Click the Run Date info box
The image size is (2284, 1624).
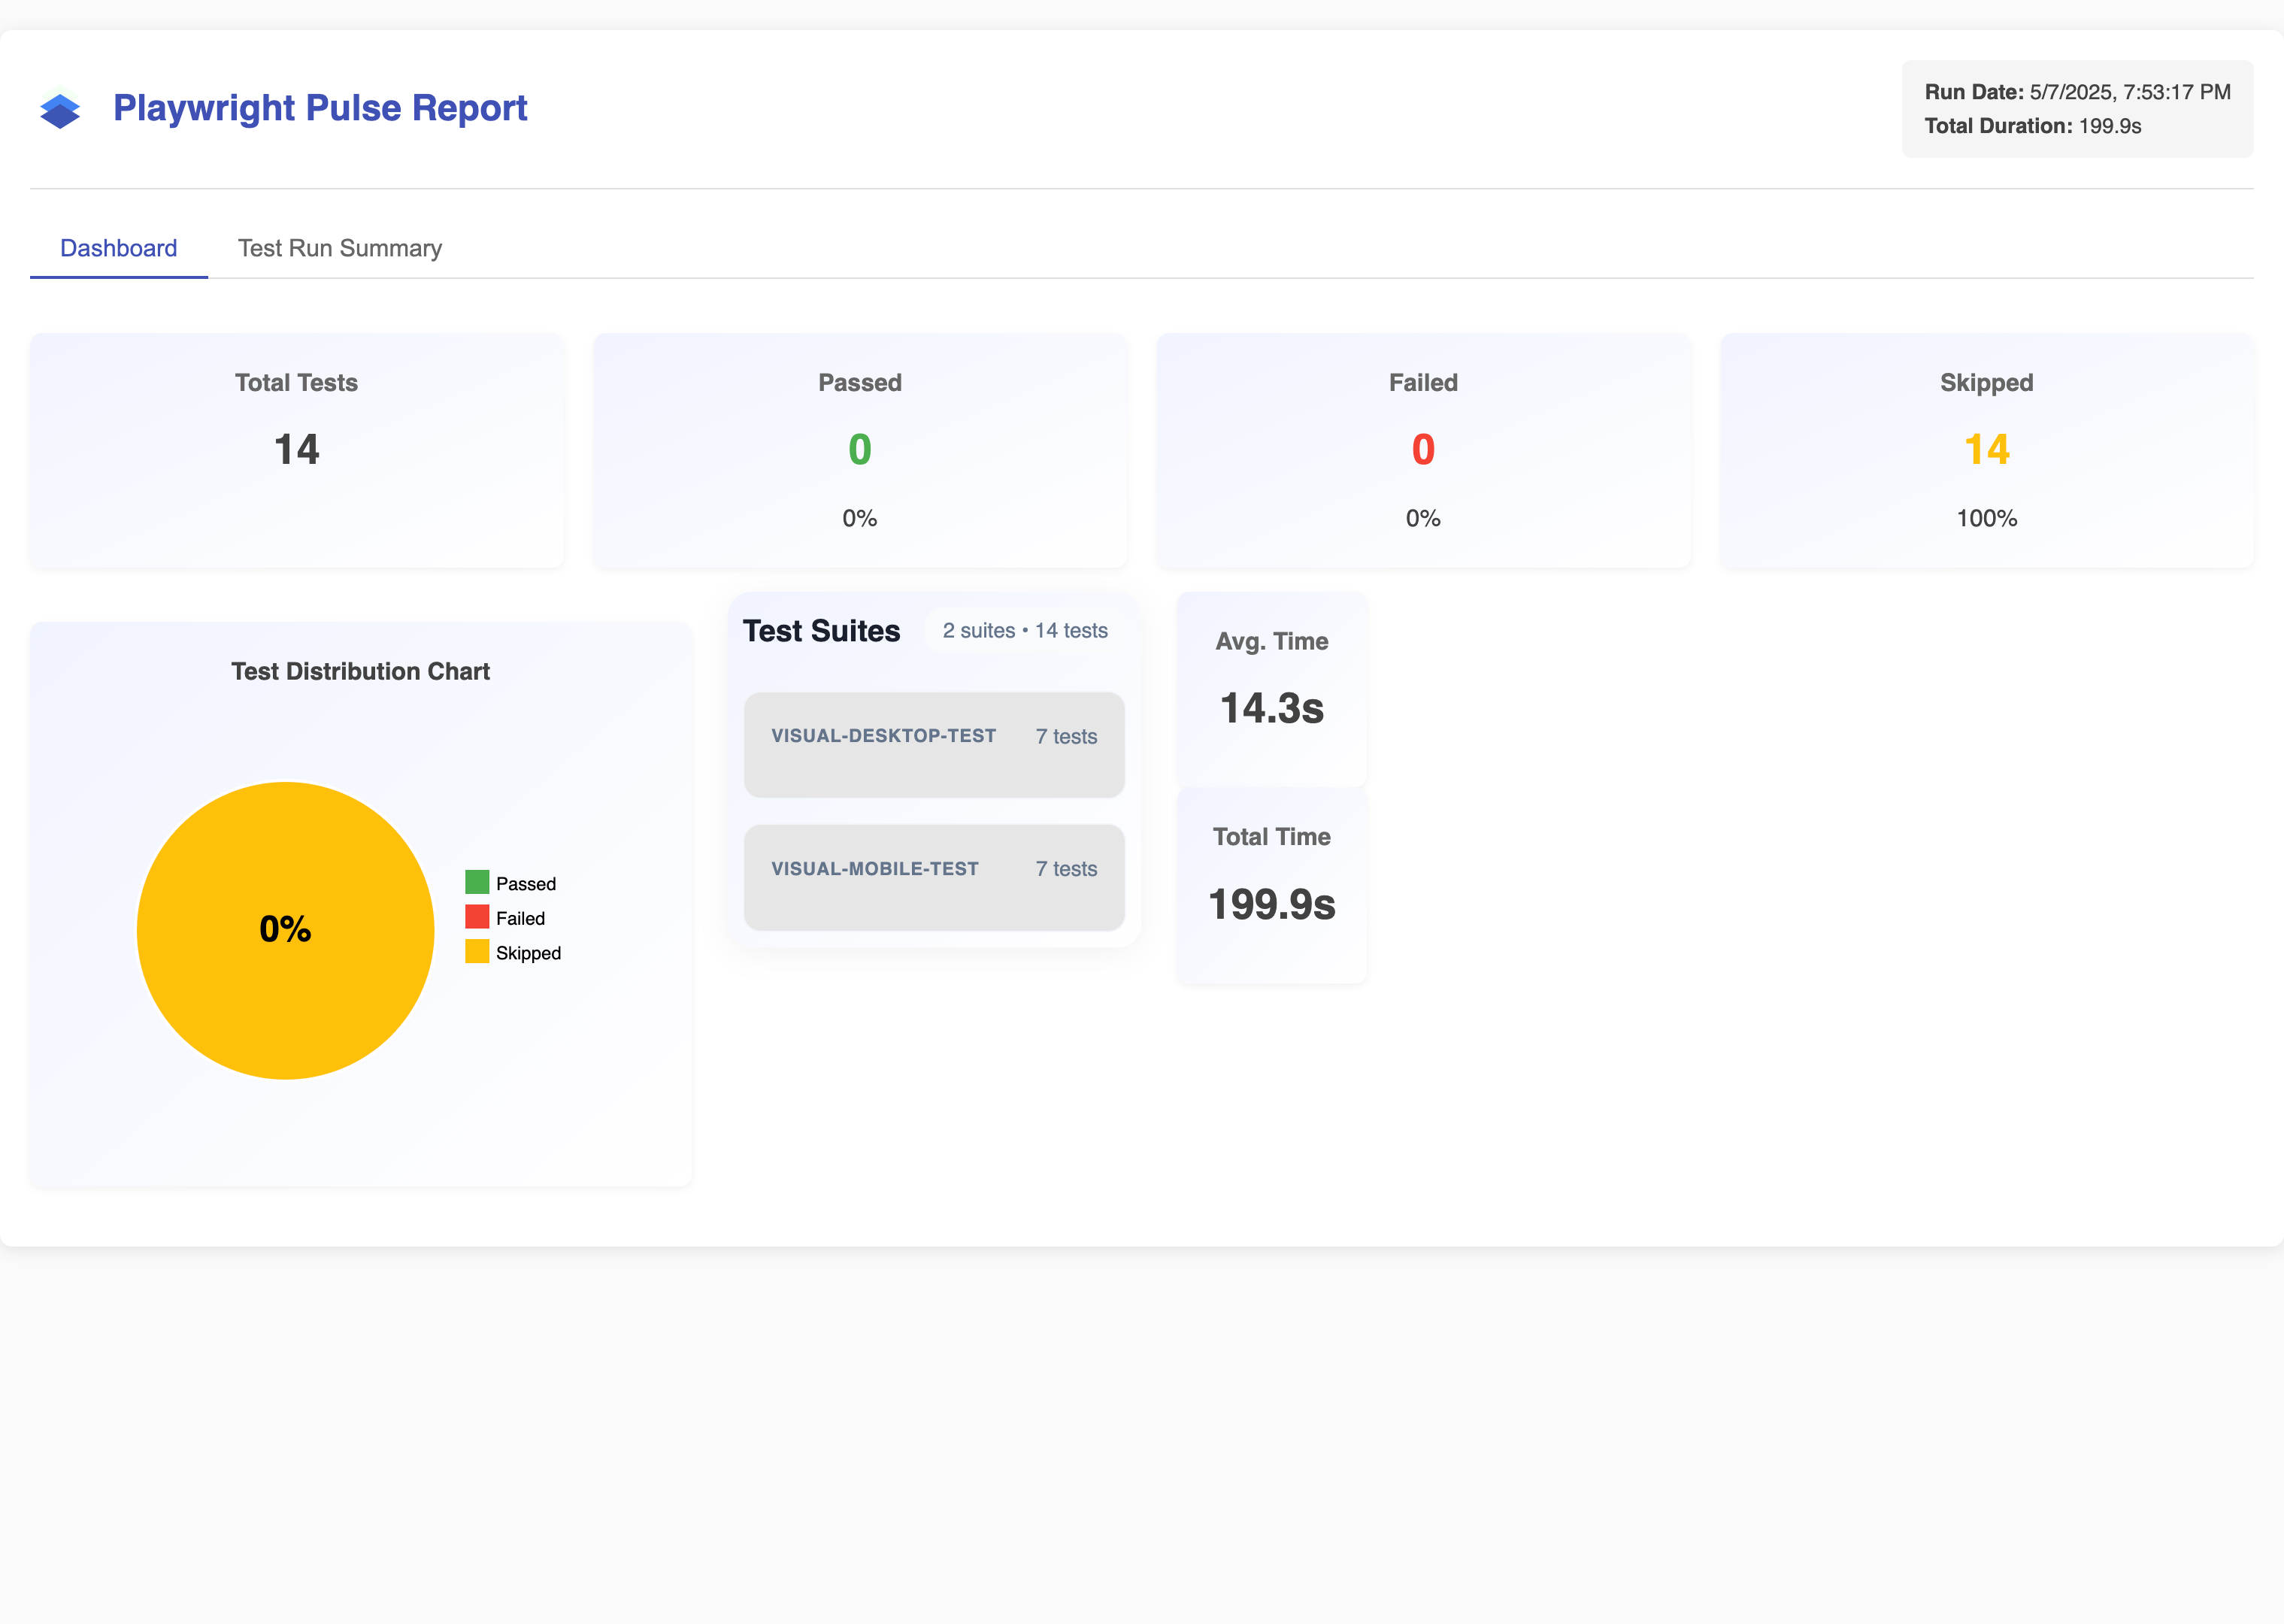point(2076,109)
